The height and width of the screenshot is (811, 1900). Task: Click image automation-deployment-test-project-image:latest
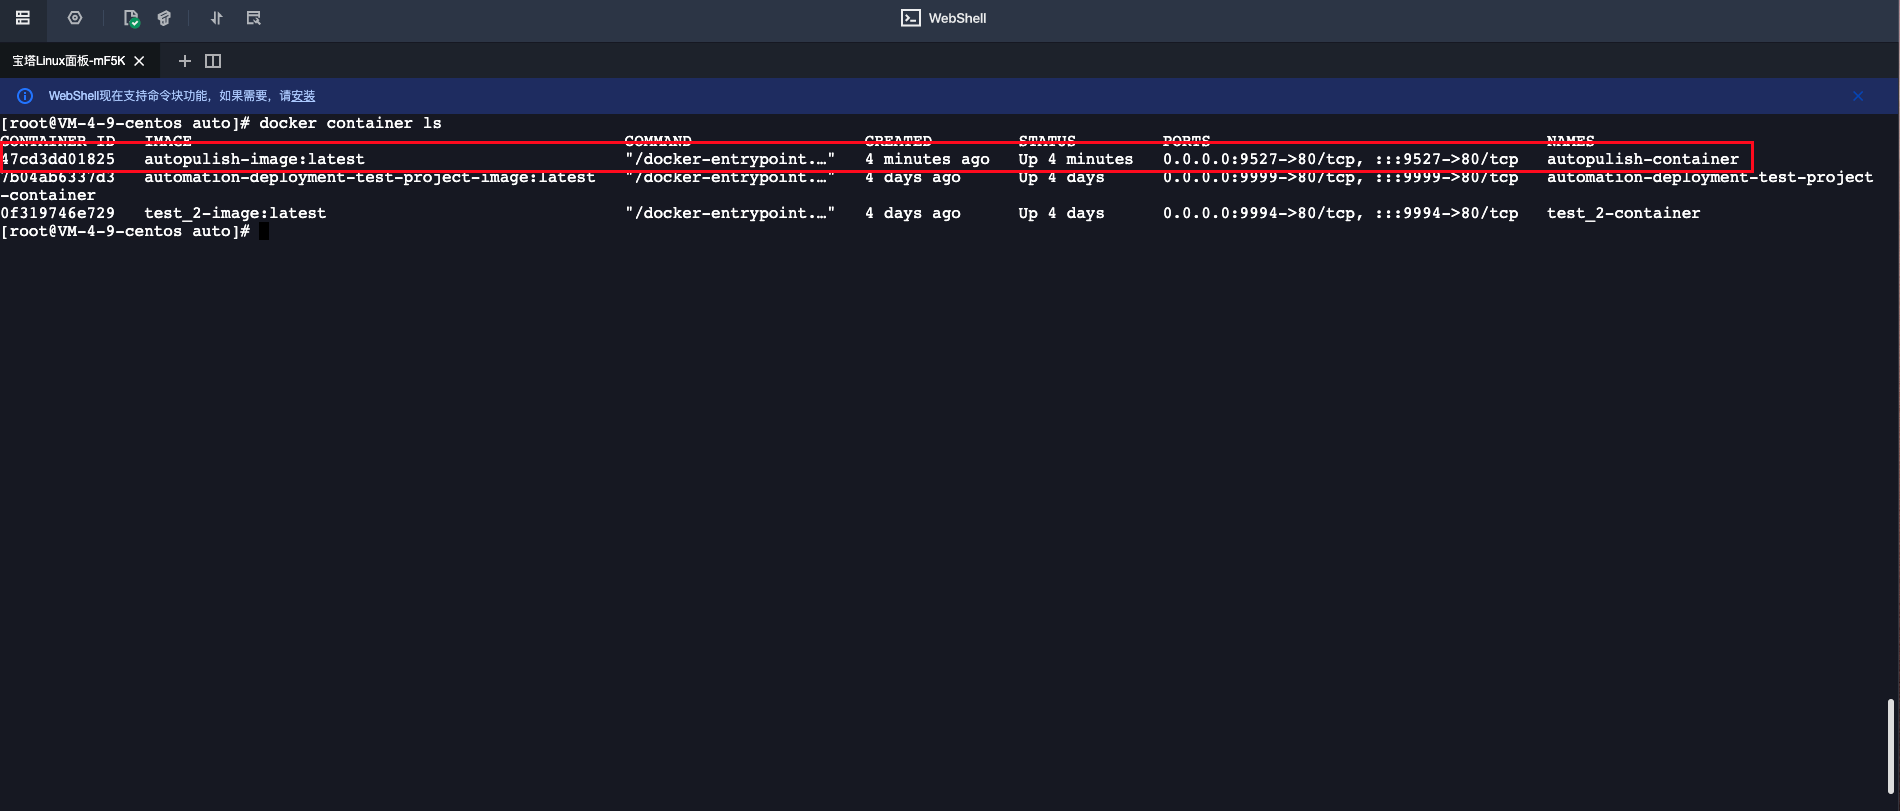pos(370,177)
